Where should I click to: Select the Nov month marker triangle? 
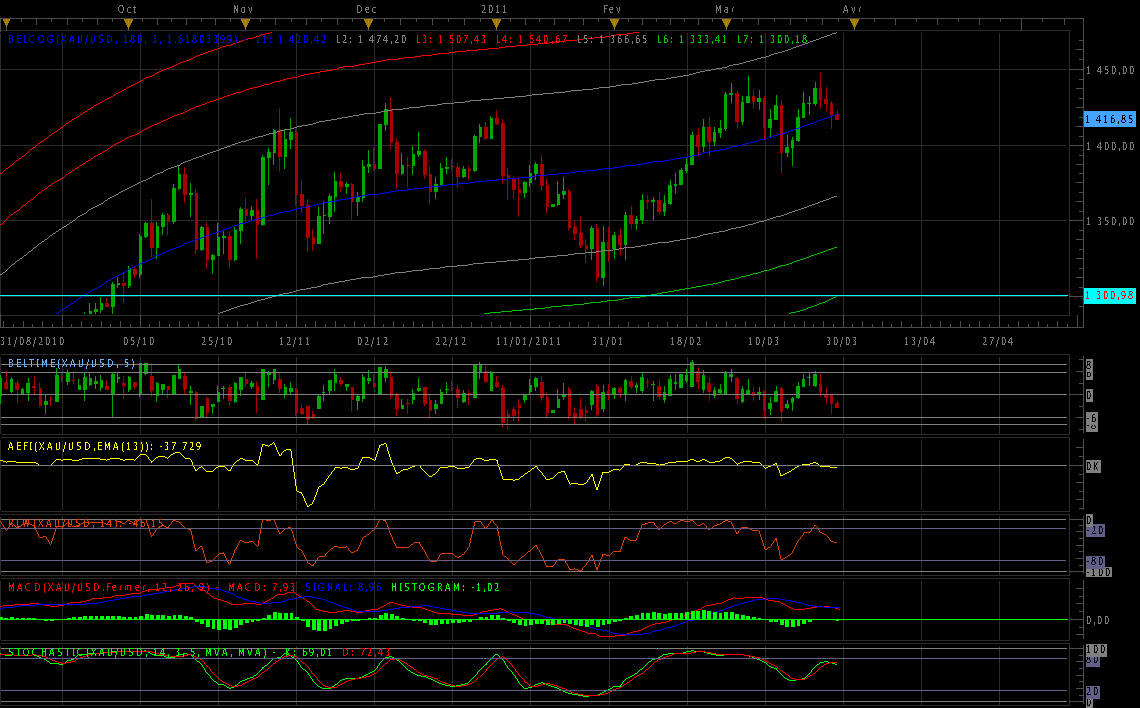pyautogui.click(x=245, y=22)
